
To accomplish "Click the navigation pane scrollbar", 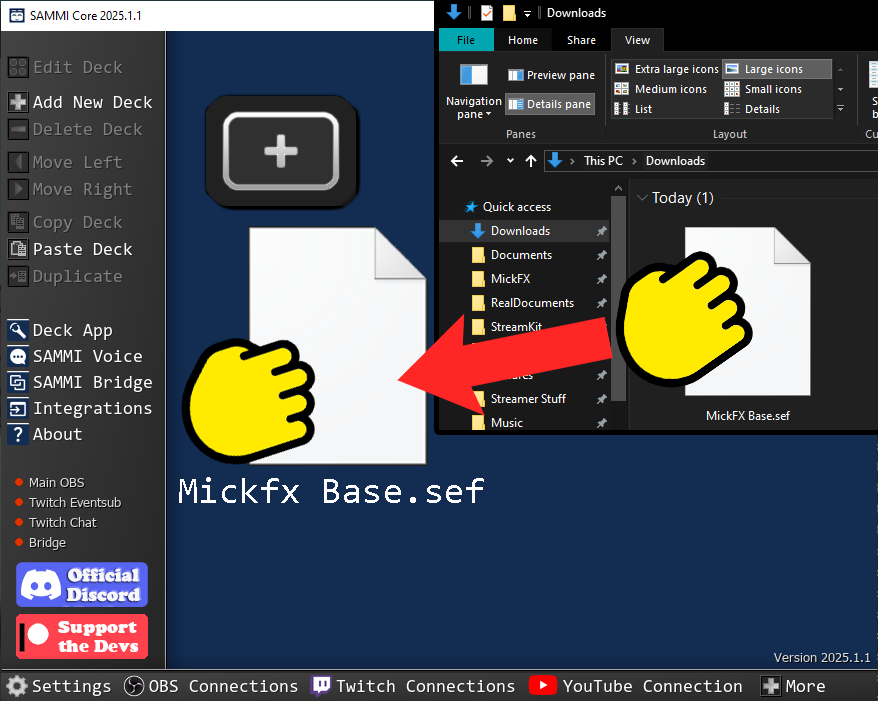I will click(x=618, y=297).
